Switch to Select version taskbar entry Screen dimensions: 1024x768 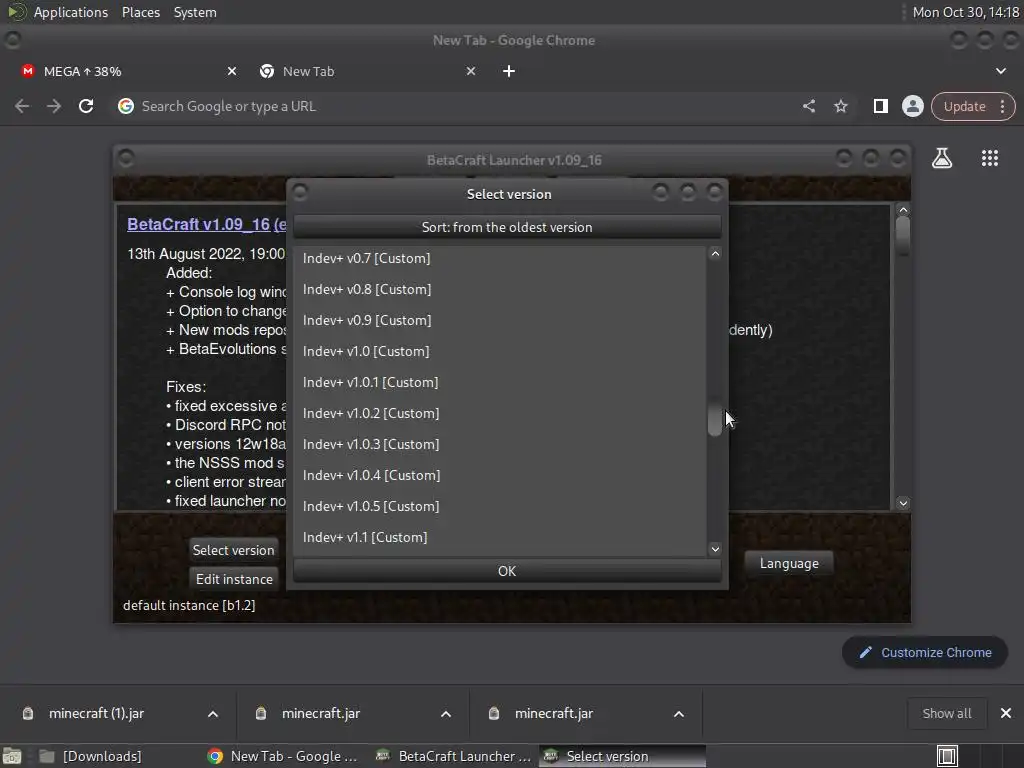pos(622,756)
